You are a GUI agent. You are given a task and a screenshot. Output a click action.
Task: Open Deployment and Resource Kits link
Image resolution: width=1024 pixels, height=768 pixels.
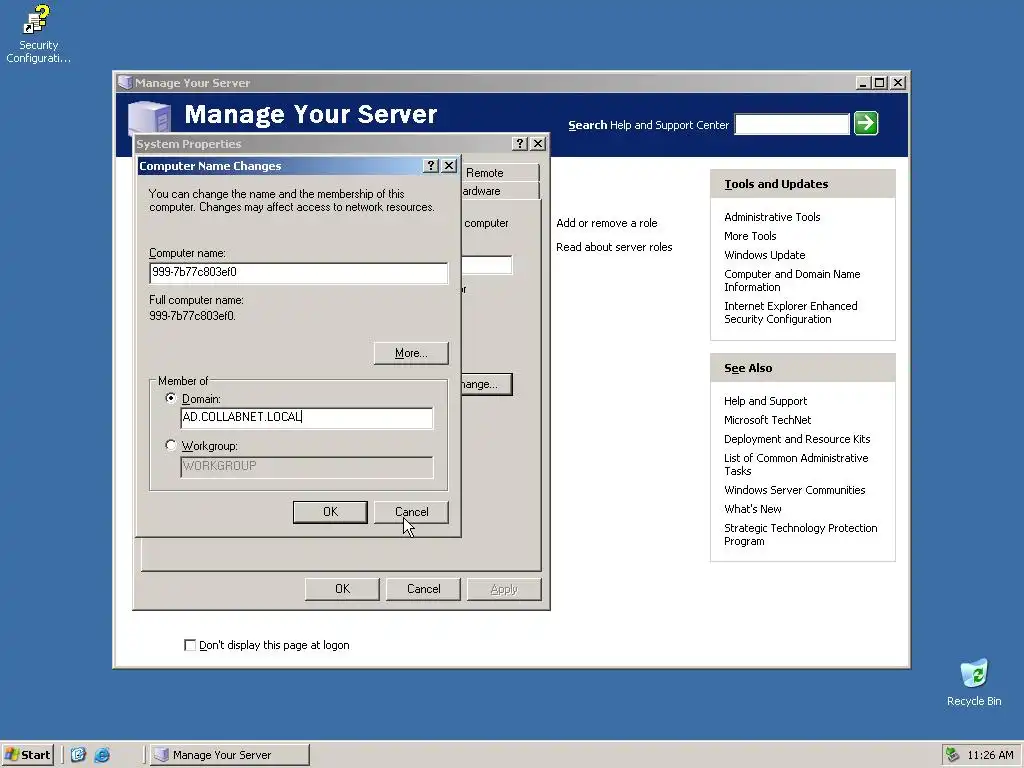pyautogui.click(x=797, y=439)
